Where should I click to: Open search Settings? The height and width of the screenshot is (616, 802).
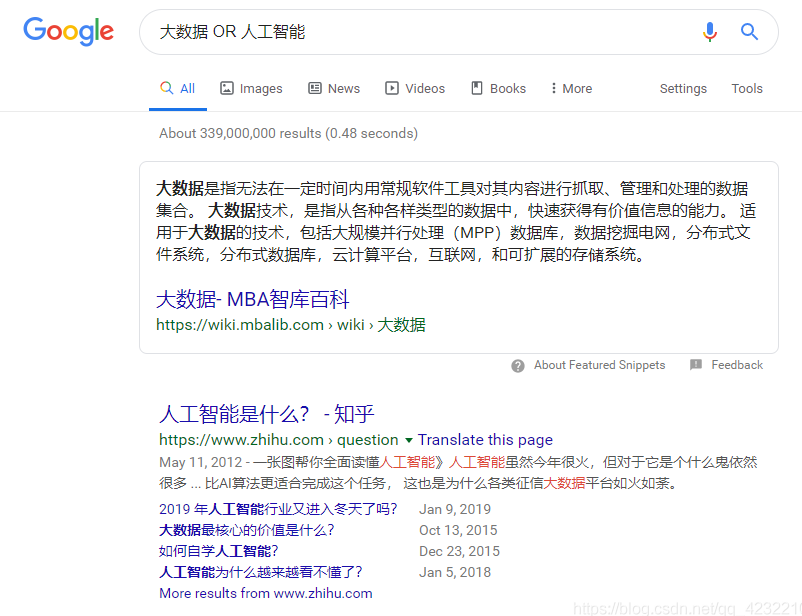pos(683,89)
